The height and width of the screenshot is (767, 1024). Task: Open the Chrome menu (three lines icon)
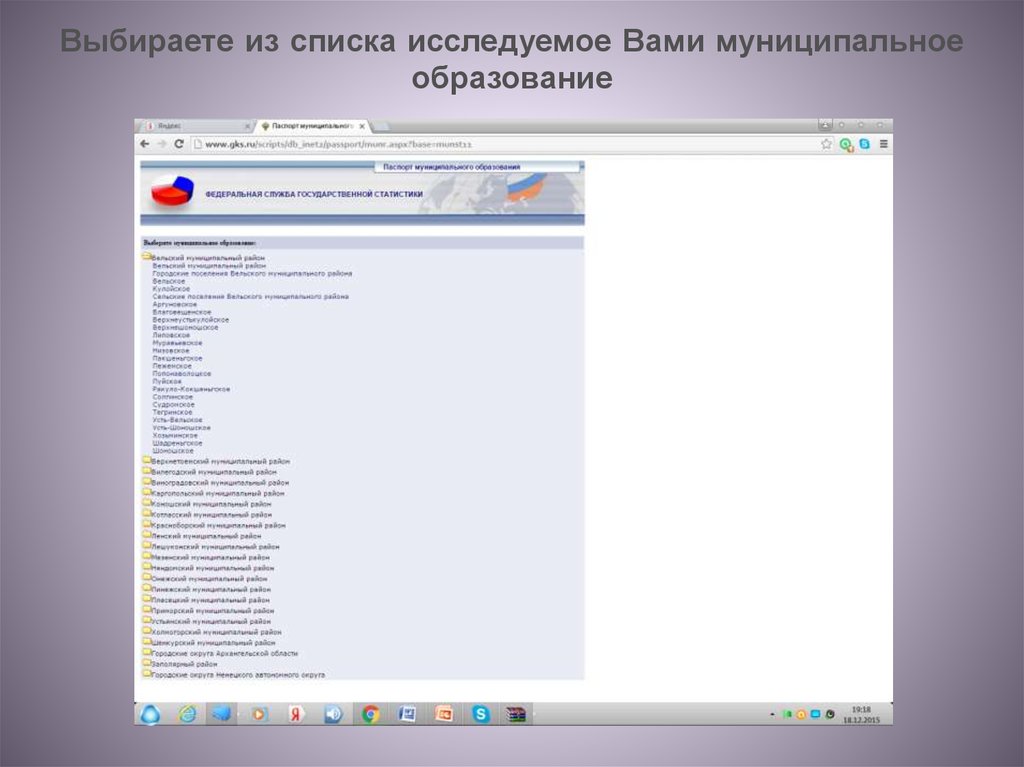pyautogui.click(x=884, y=144)
